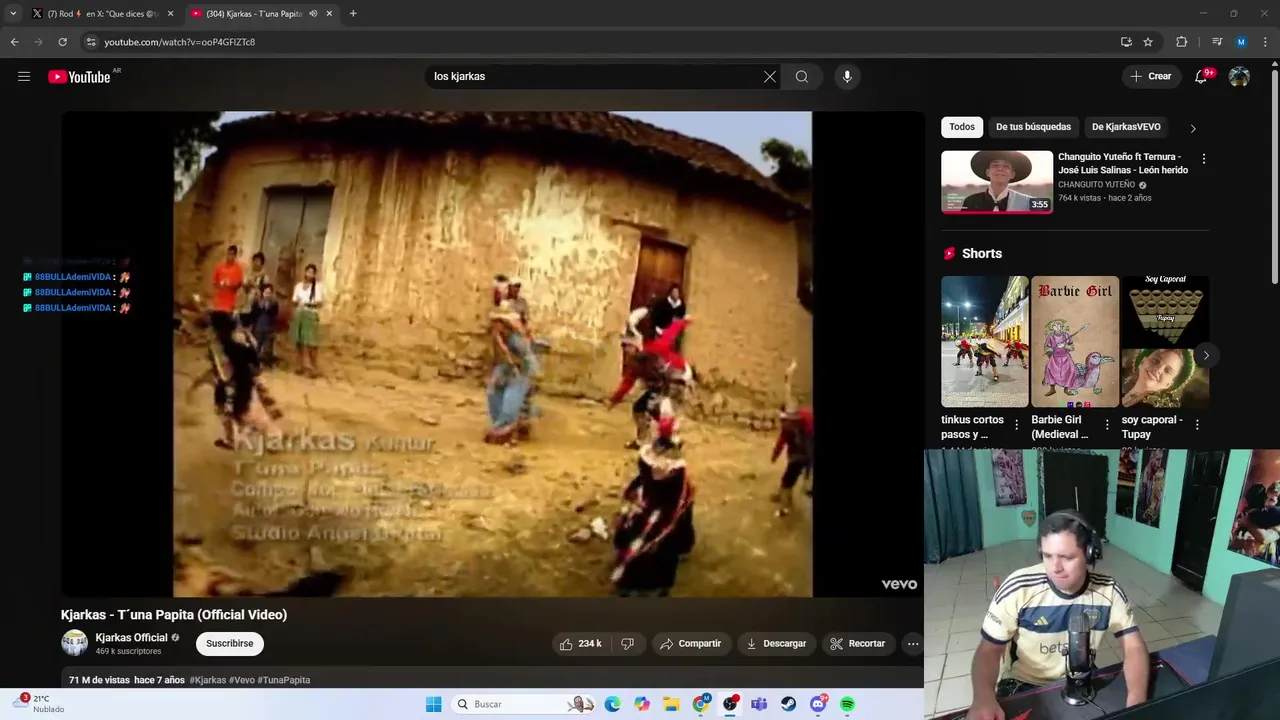The image size is (1280, 720).
Task: Select 'De KjarkasVEVO' filter chip
Action: [1126, 127]
